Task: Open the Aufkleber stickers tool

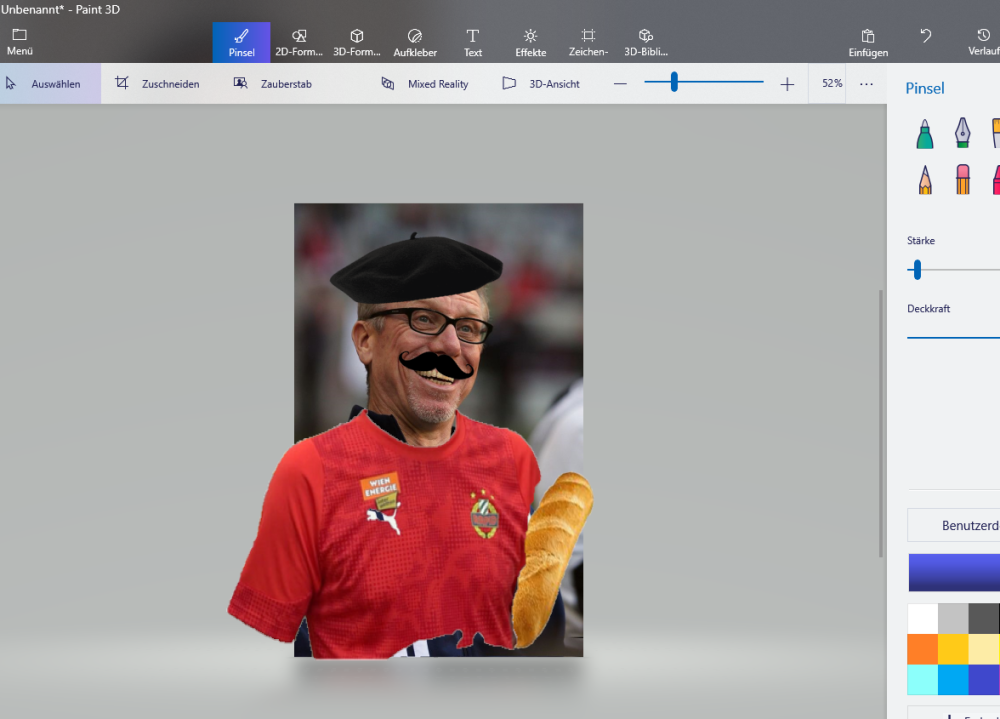Action: click(415, 42)
